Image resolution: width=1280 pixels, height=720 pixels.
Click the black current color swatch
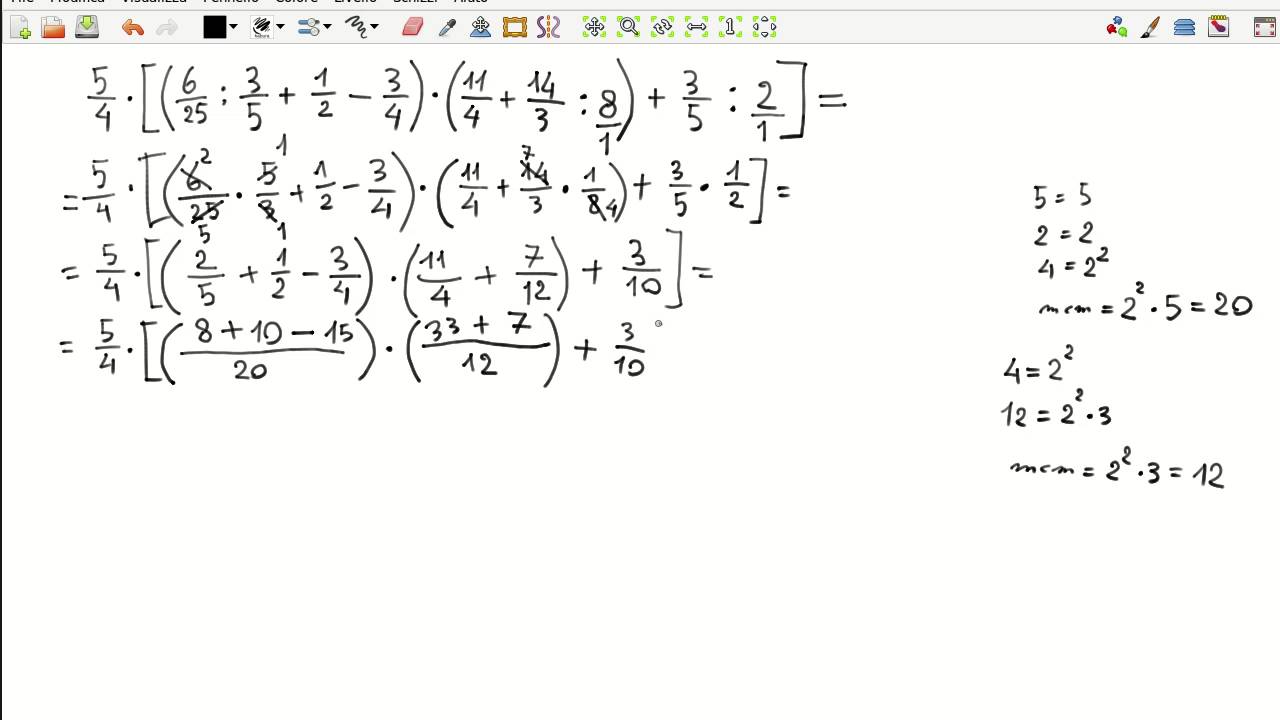coord(214,27)
